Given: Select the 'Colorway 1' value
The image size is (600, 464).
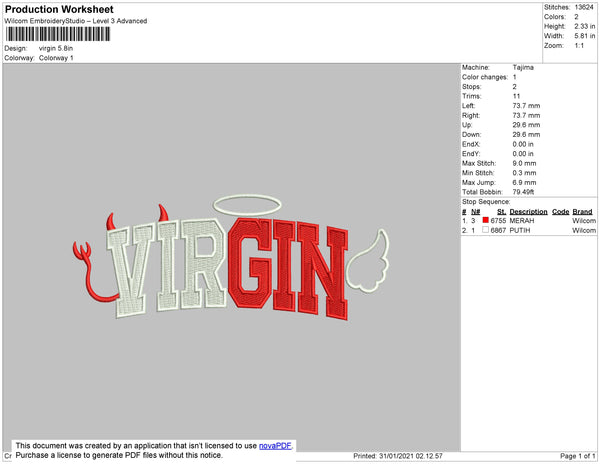Looking at the screenshot, I should 56,58.
